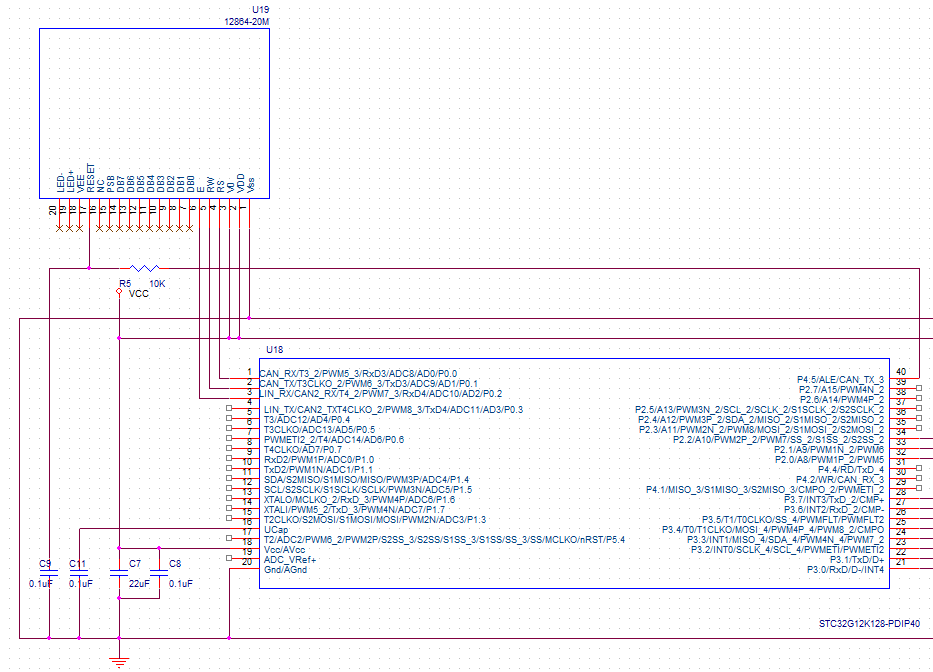The image size is (933, 672).
Task: Select the RxD2/PWM1P/ADC0/P1.0 pin name
Action: click(x=319, y=460)
